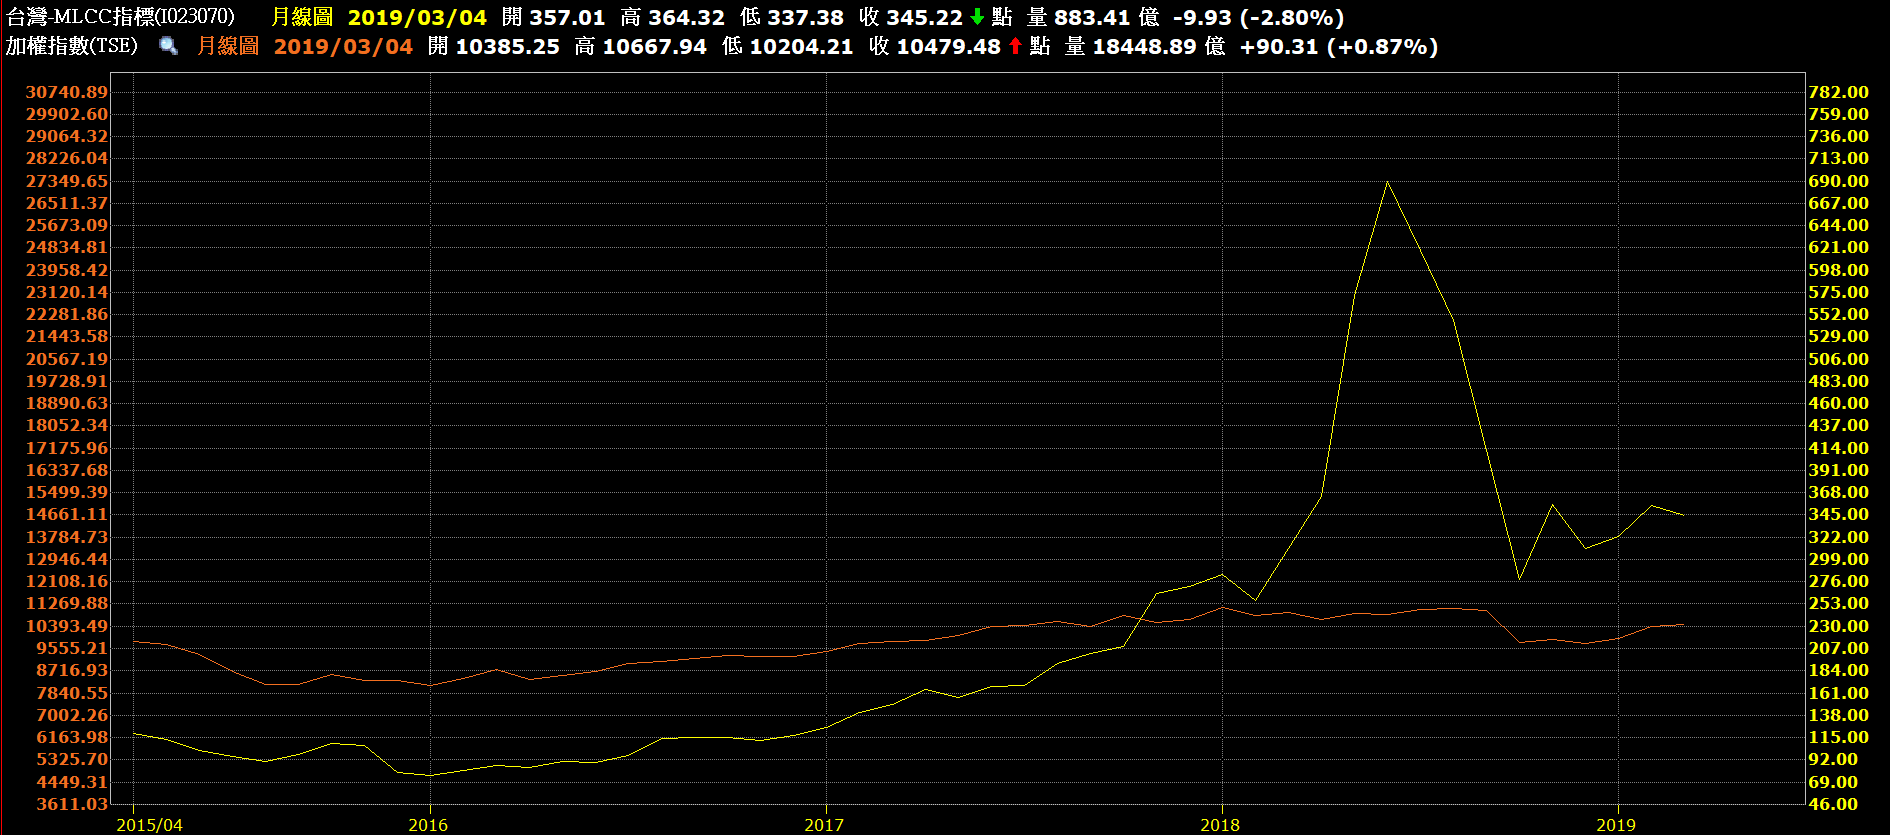The width and height of the screenshot is (1890, 835).
Task: Click the 30740.89 label on left axis
Action: [x=66, y=92]
